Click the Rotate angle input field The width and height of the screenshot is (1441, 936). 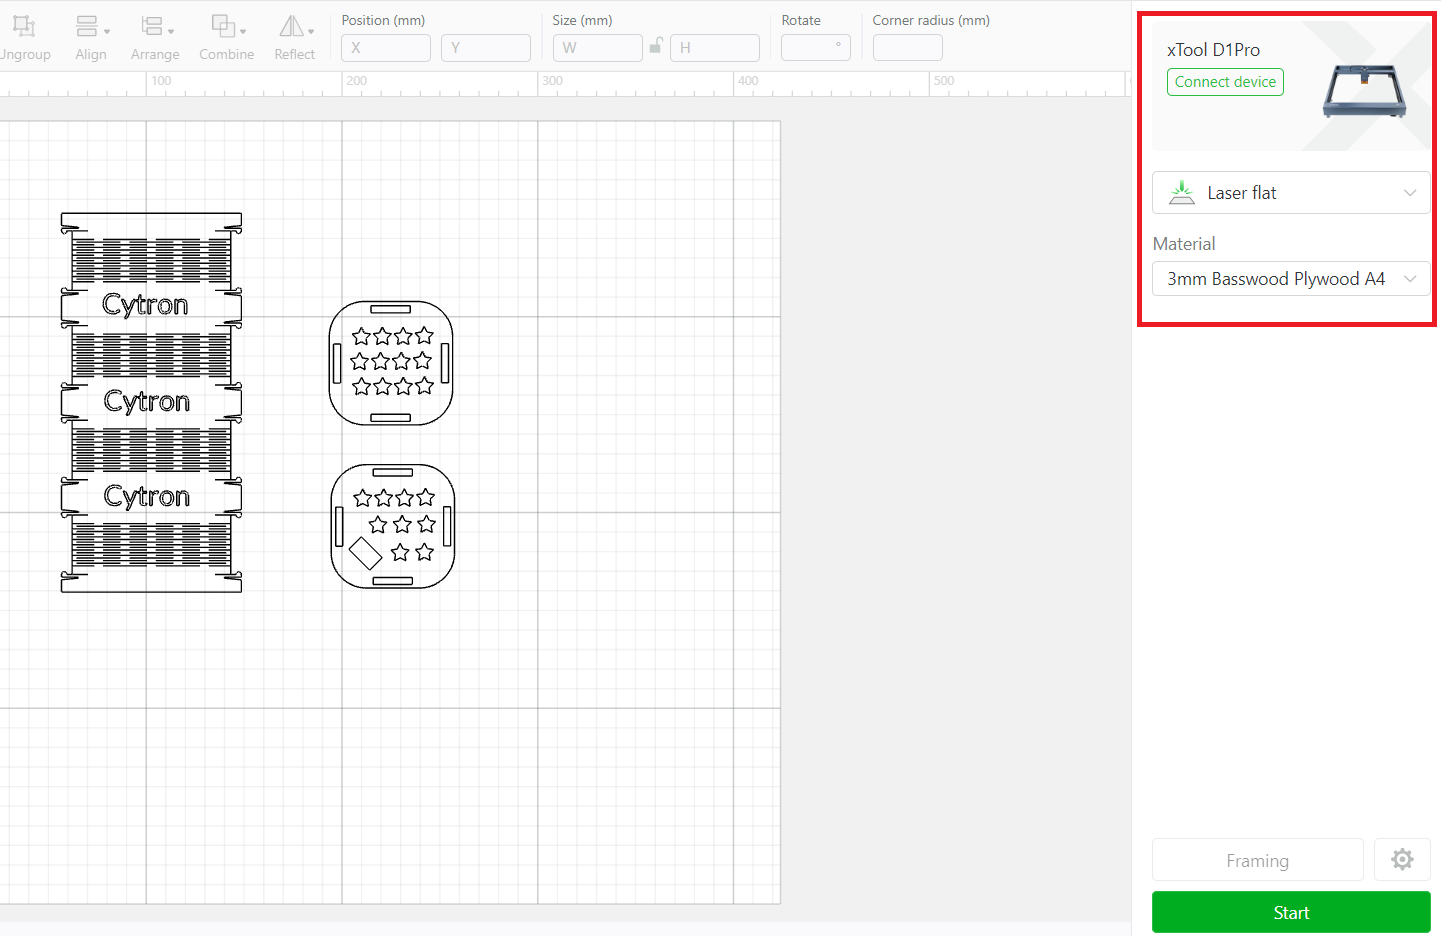(816, 47)
